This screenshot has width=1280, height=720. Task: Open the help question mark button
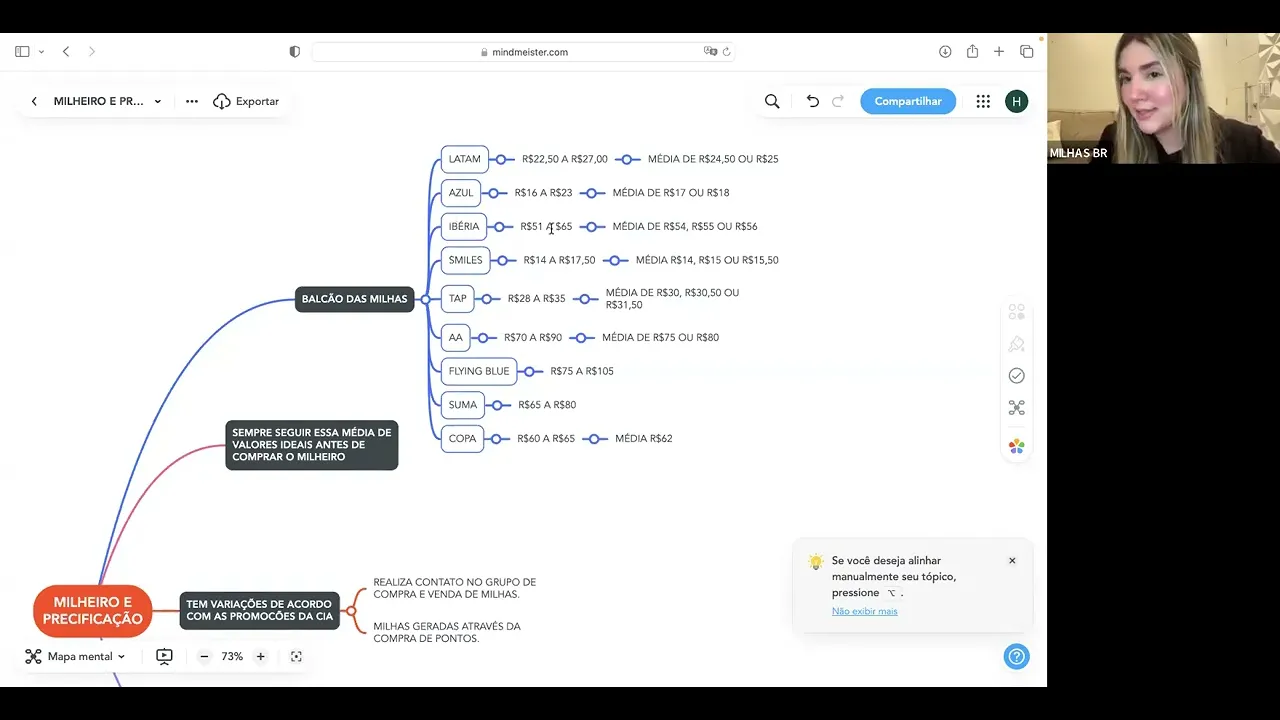point(1016,657)
